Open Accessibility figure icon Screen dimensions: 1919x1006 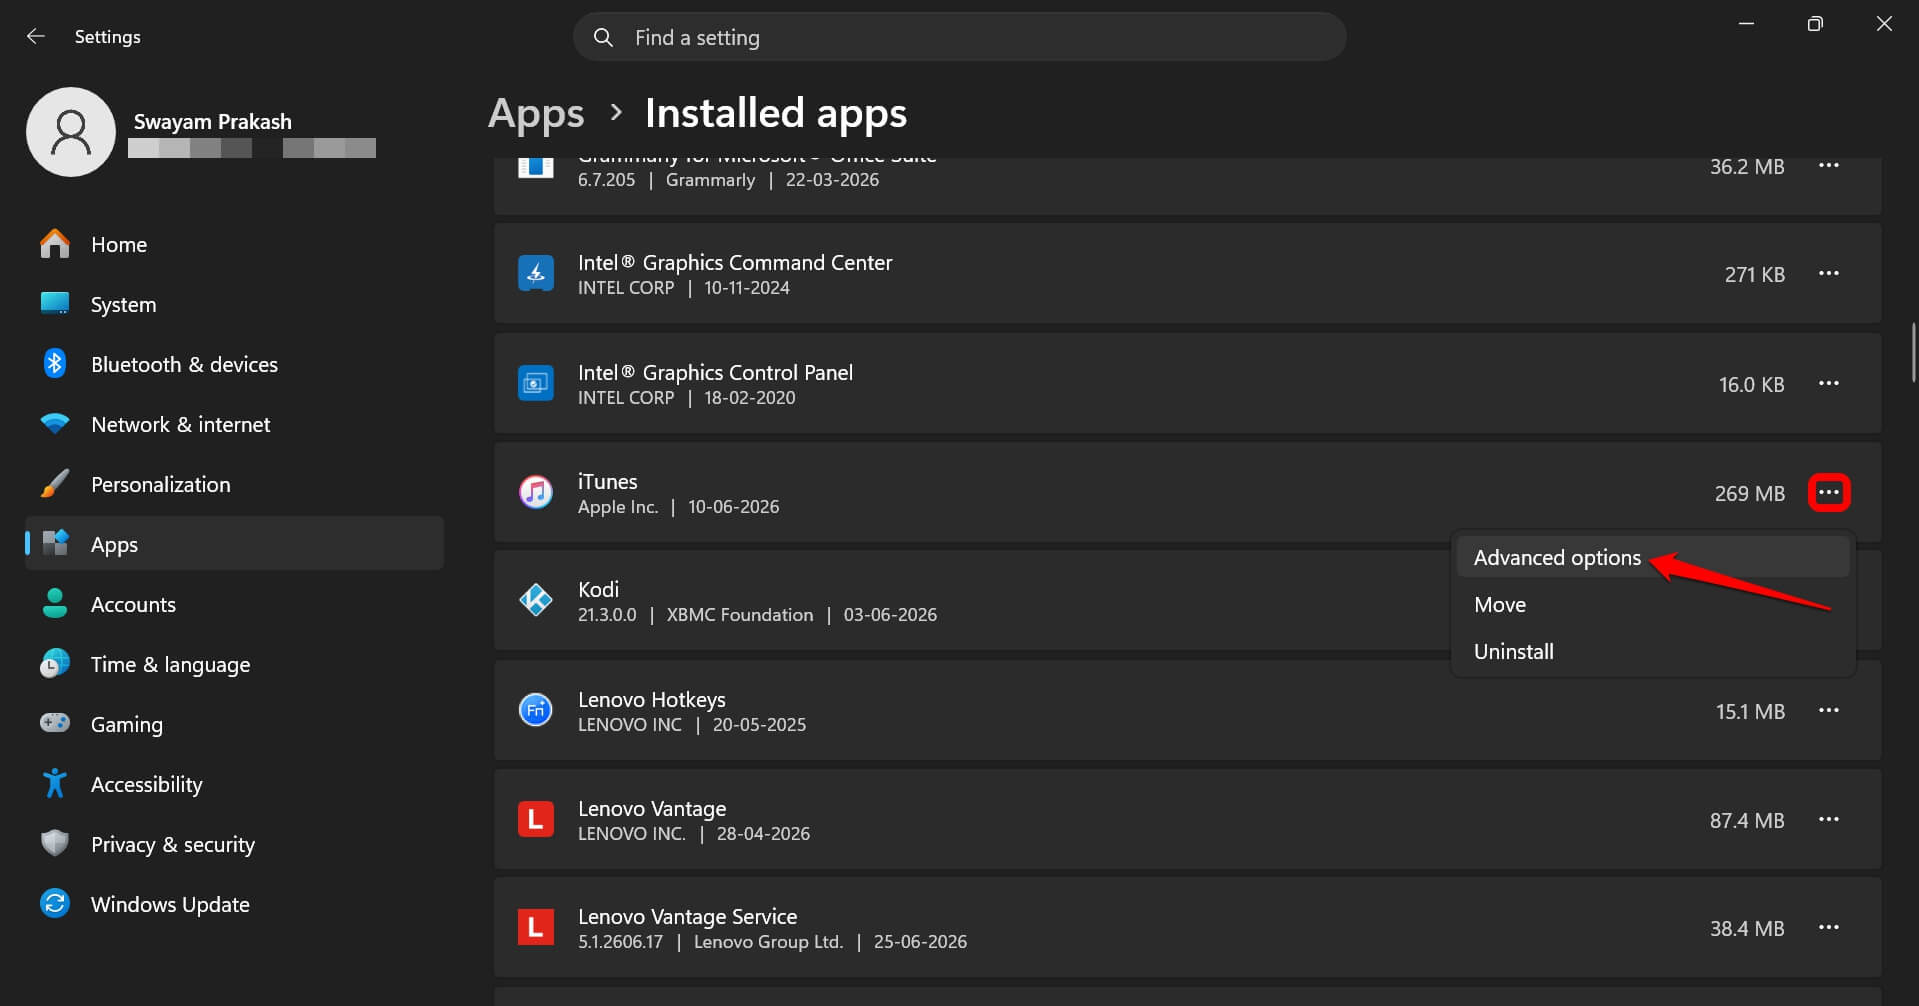coord(55,784)
